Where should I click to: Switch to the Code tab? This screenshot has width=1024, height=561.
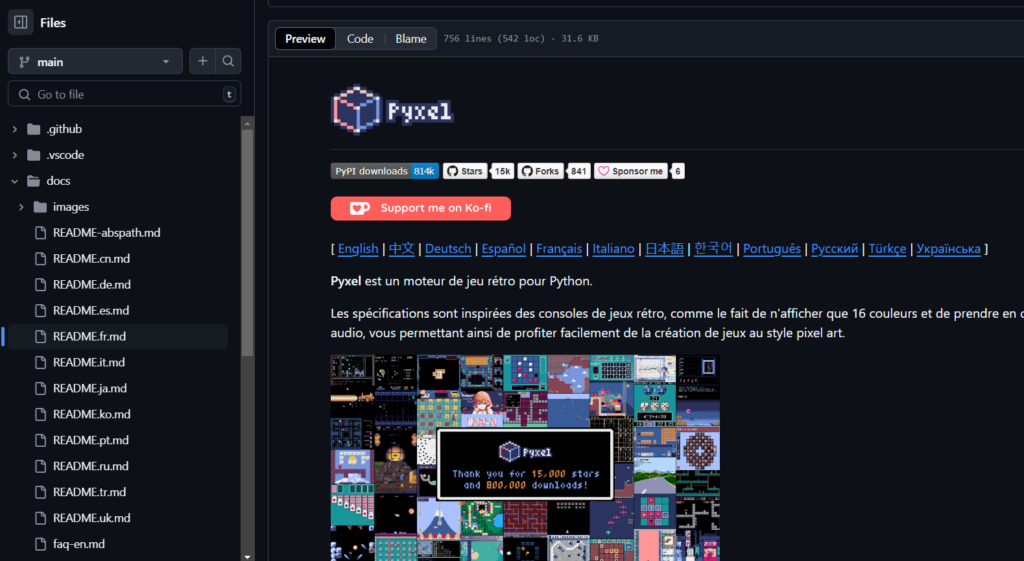coord(360,39)
